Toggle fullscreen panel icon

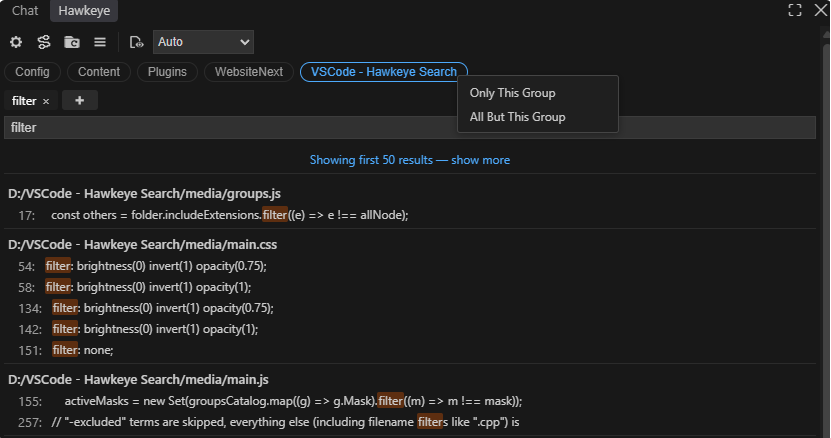tap(795, 10)
